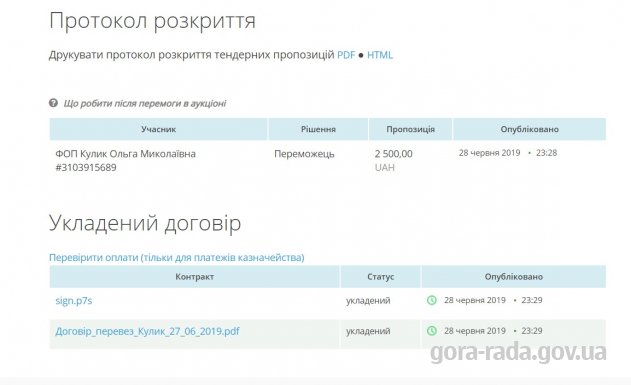This screenshot has height=385, width=631.
Task: Click date '28 червня 2019 • 23:28'
Action: [x=508, y=153]
